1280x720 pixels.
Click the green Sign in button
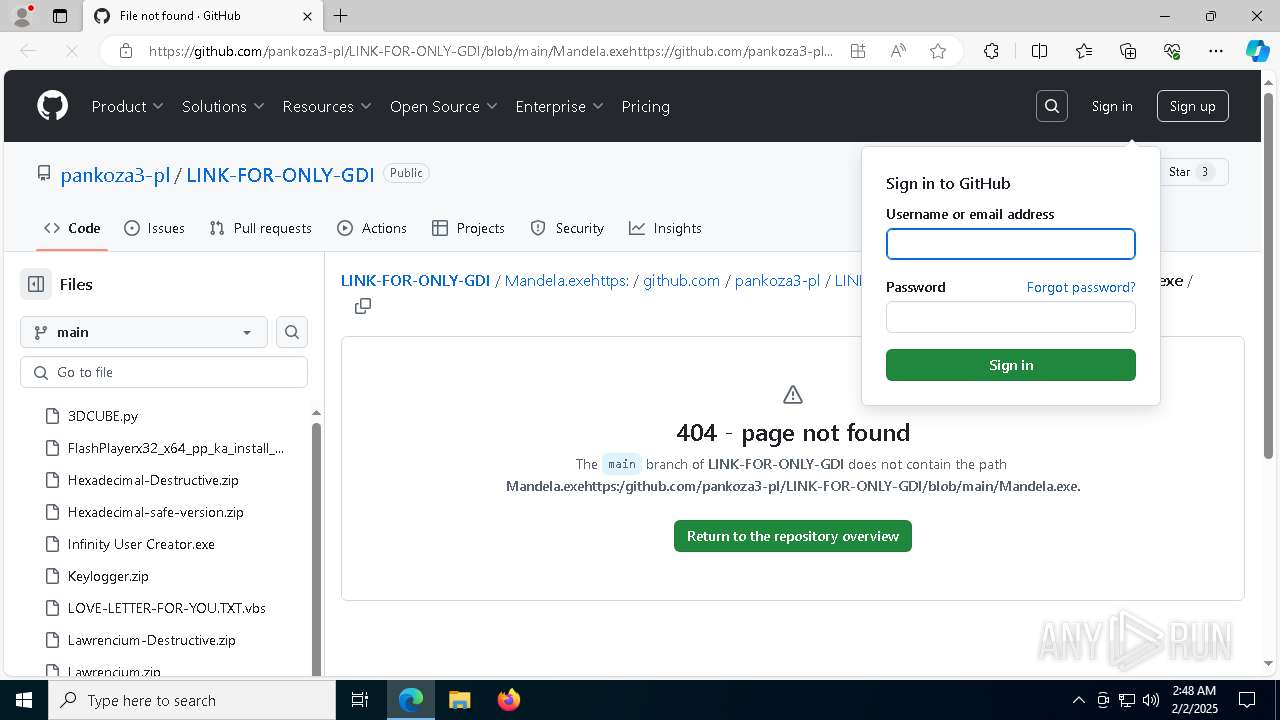click(x=1011, y=365)
